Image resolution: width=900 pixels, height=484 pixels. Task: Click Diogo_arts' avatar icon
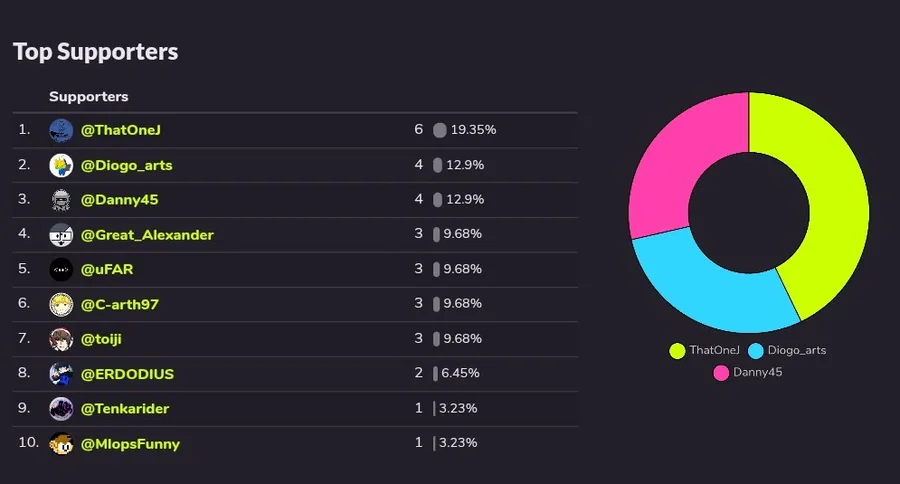pos(61,165)
